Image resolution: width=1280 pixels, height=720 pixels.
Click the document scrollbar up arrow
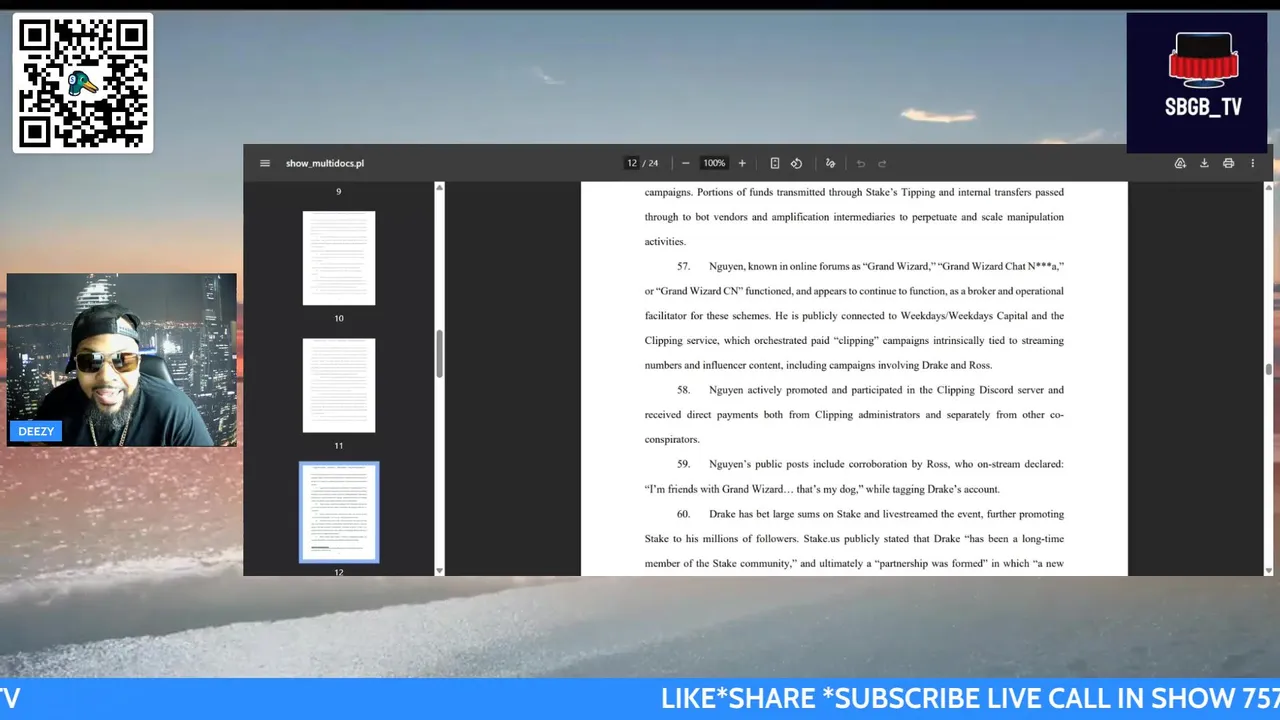(x=1269, y=186)
